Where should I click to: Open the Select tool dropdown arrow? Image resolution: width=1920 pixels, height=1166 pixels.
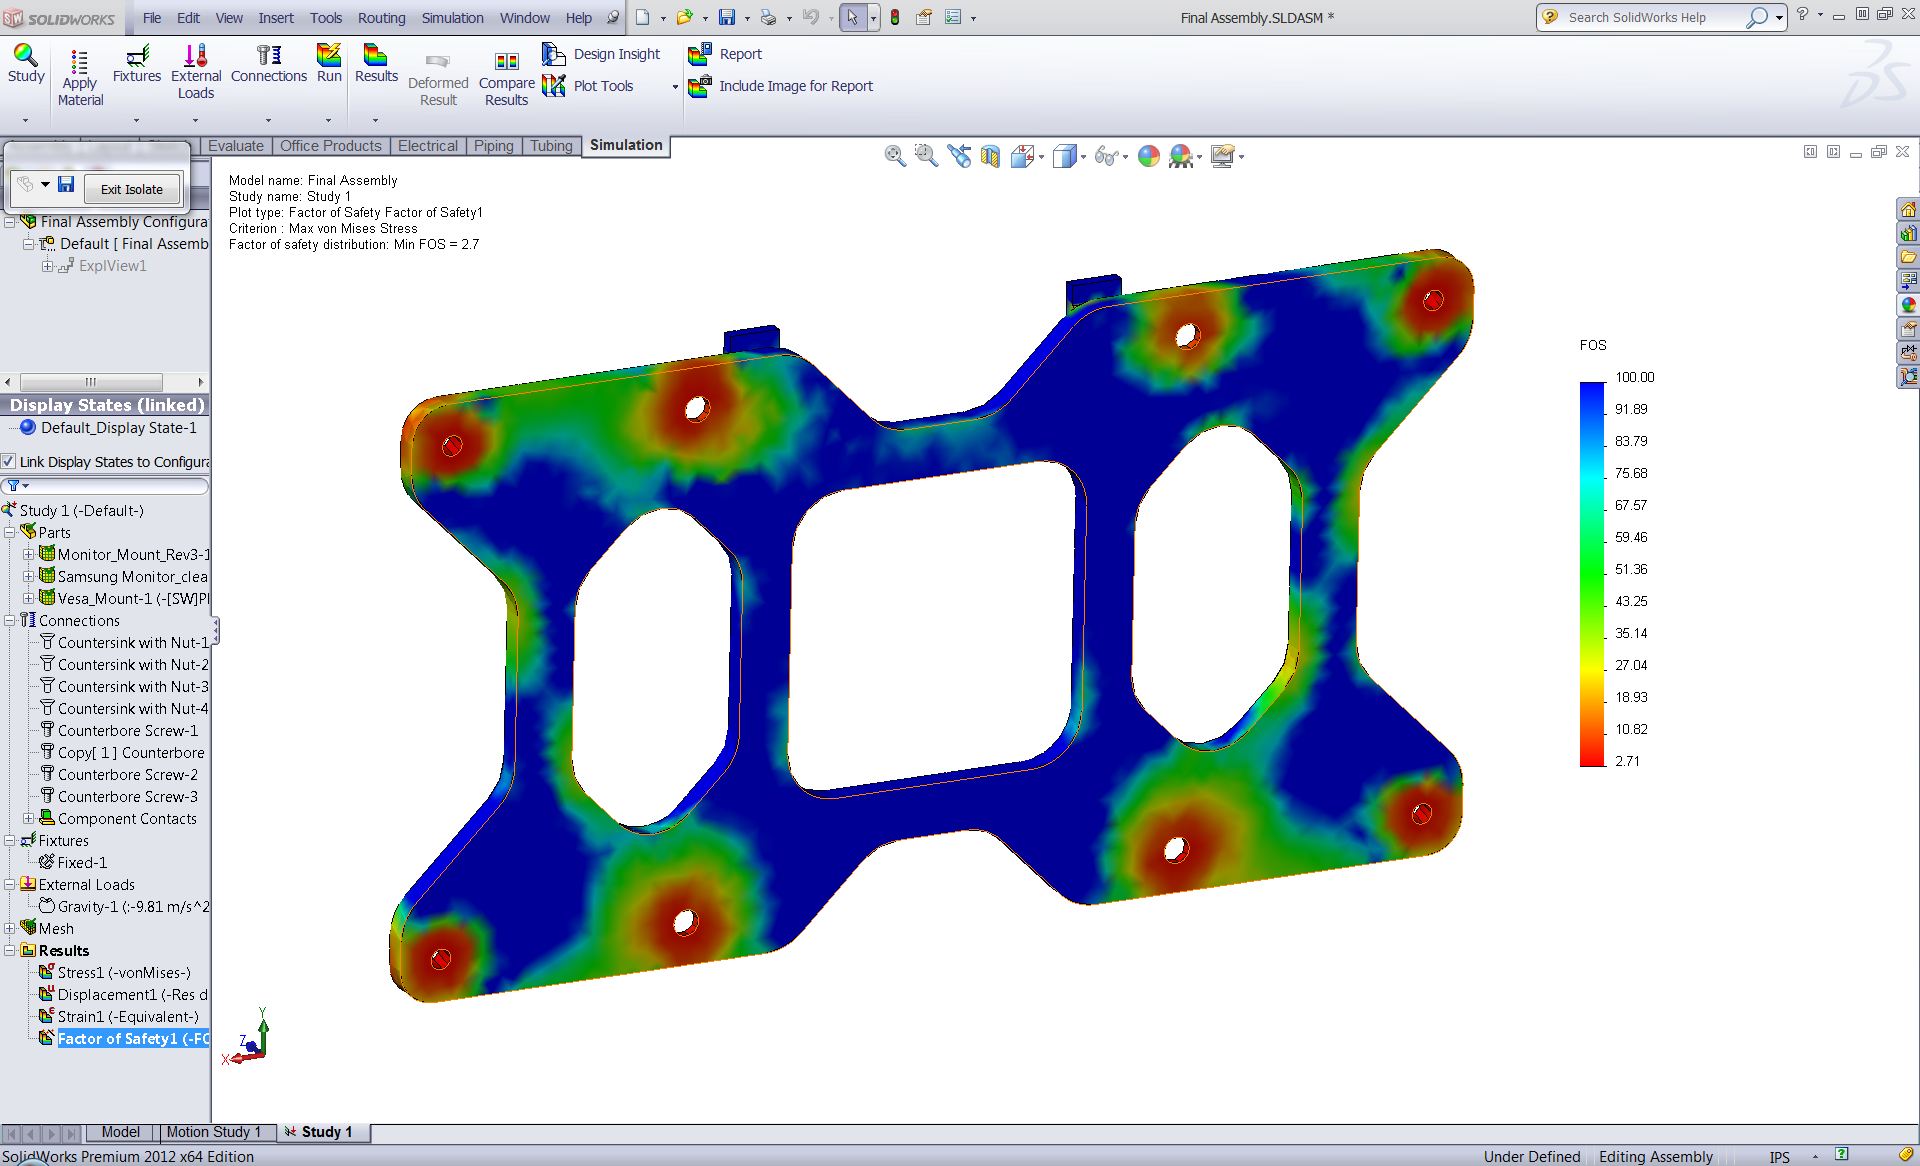[x=873, y=18]
